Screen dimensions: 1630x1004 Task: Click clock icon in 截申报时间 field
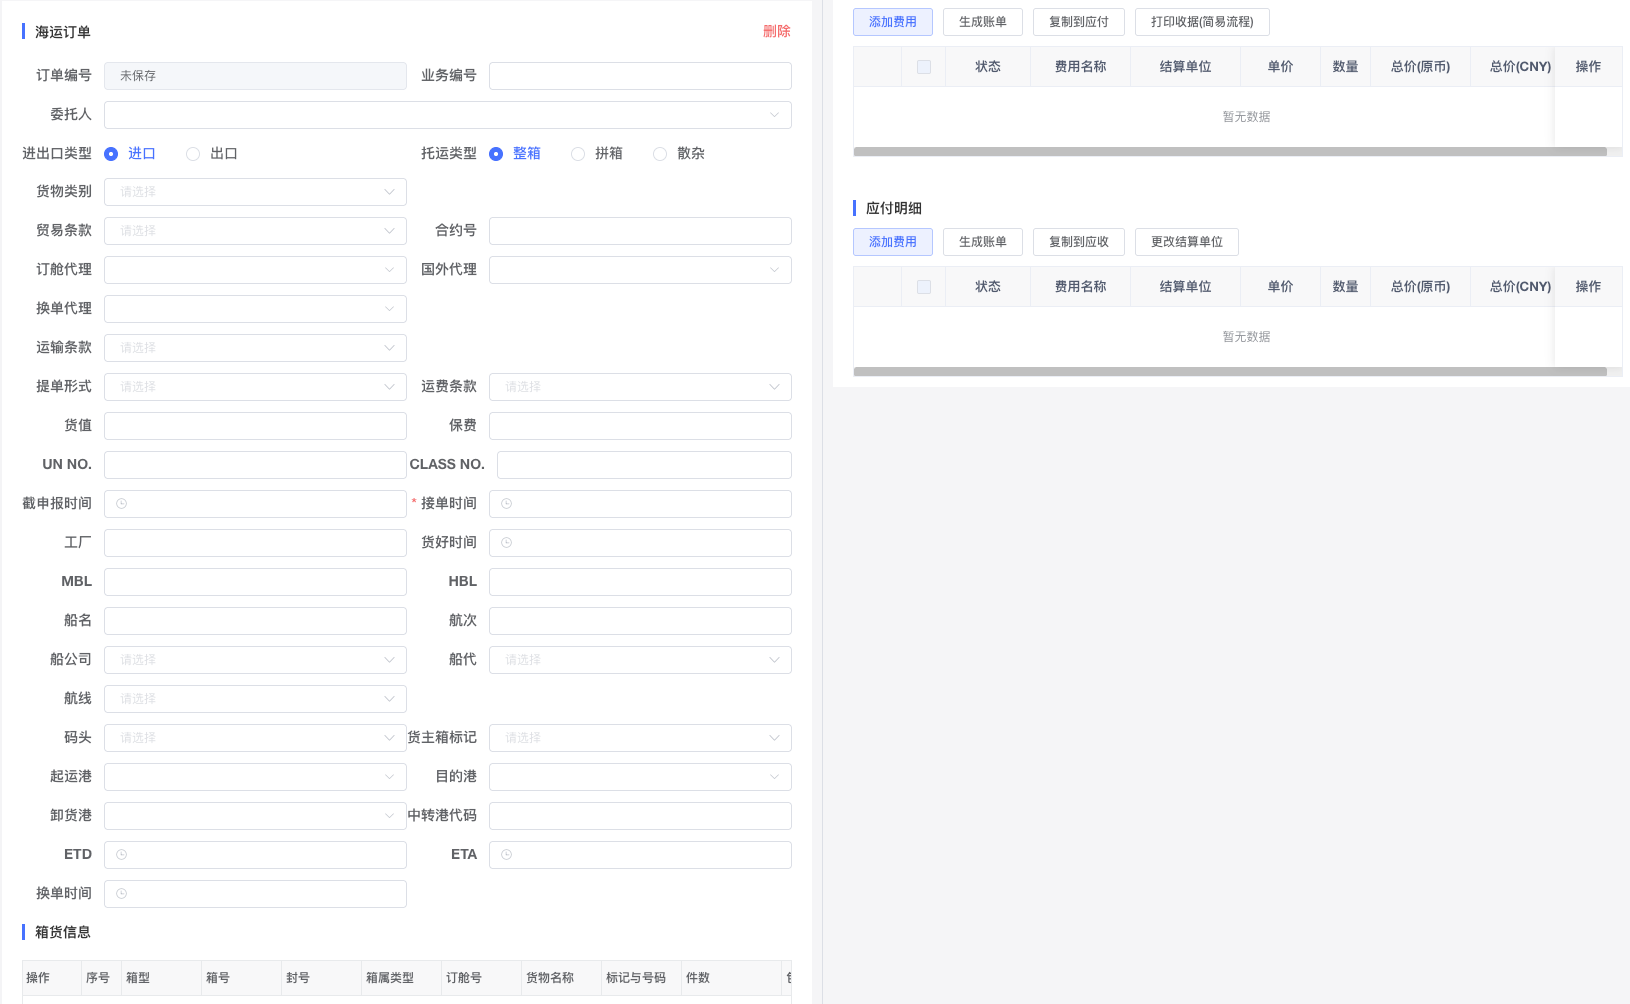point(122,504)
